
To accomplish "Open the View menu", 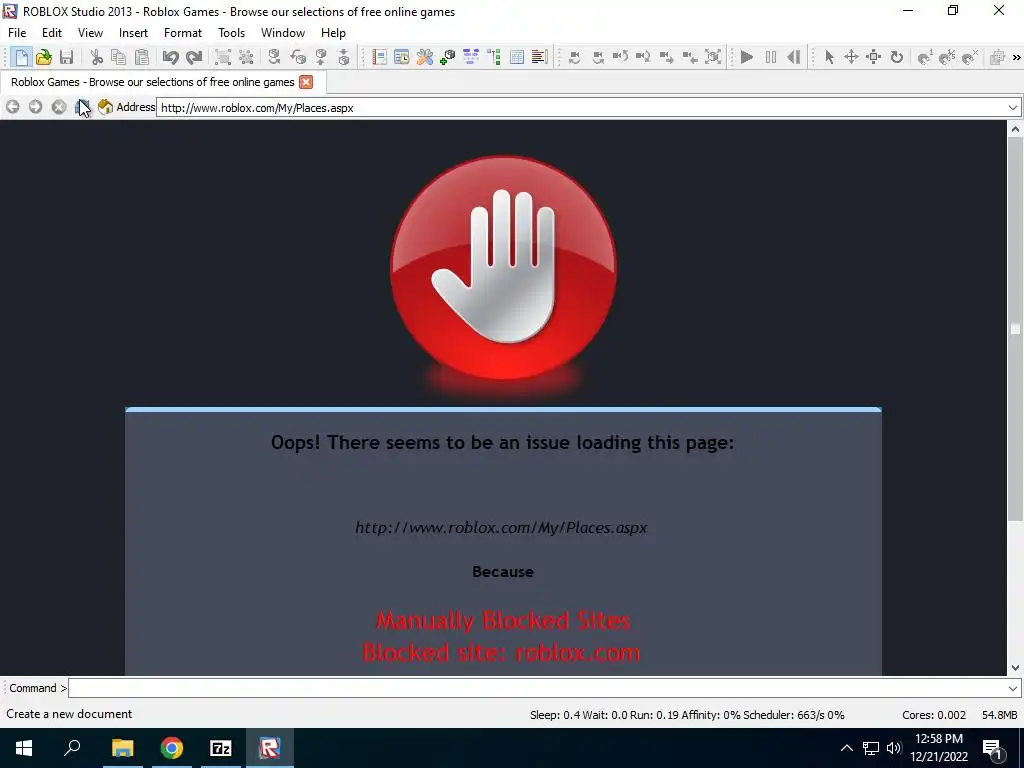I will 90,33.
